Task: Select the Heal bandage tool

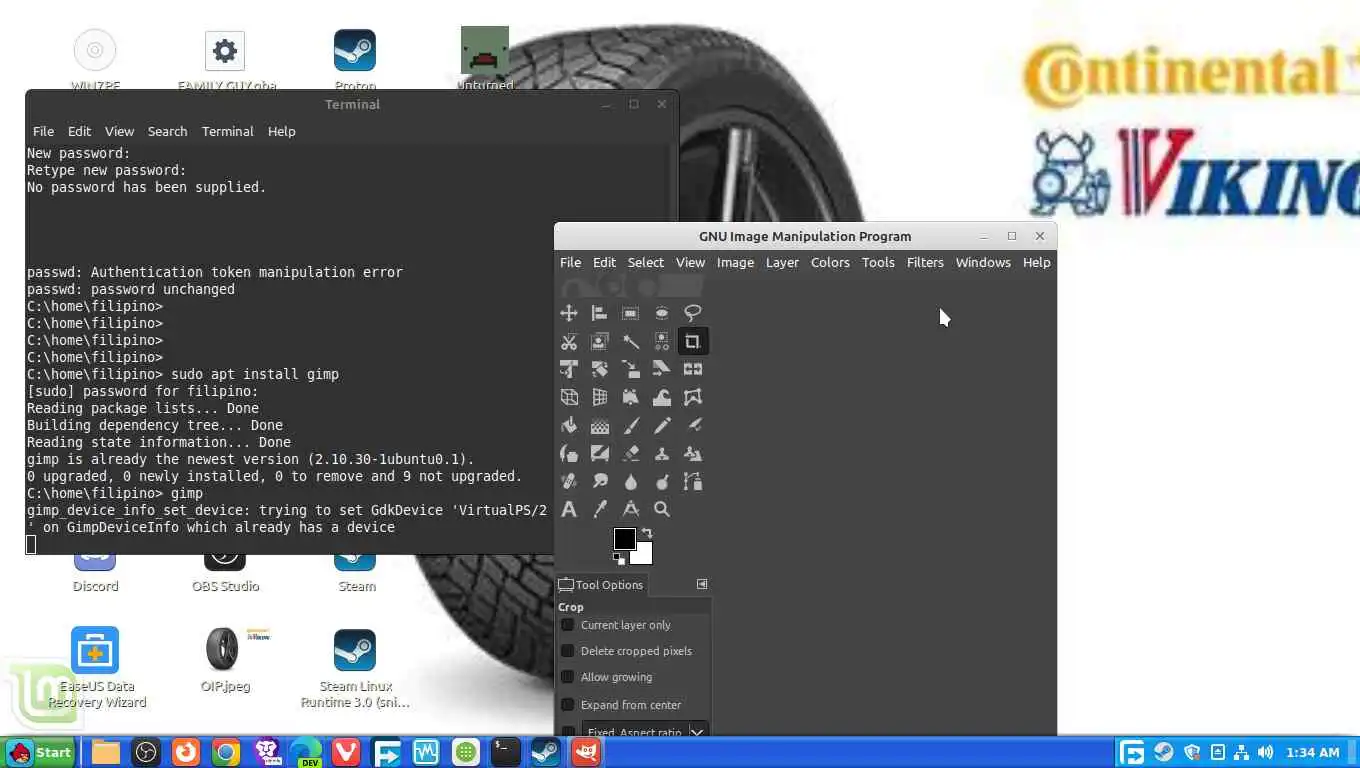Action: click(x=569, y=481)
